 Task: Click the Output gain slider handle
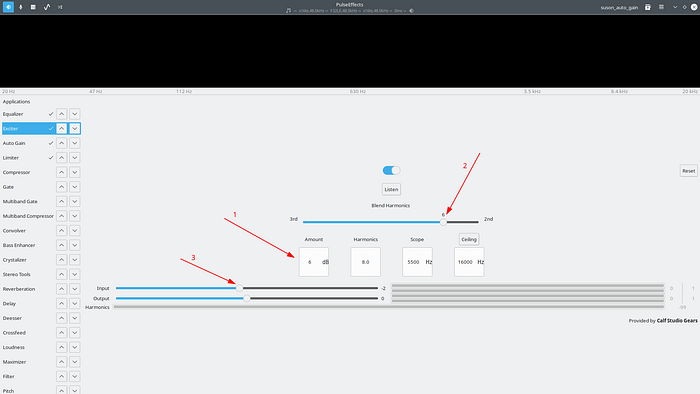[246, 299]
